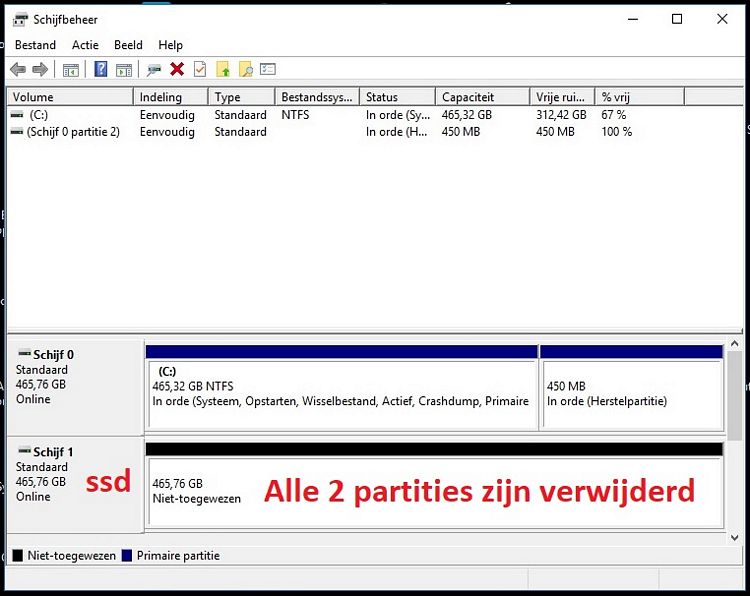Click the disk pane vertical scrollbar thumb
The width and height of the screenshot is (750, 596).
coord(735,396)
